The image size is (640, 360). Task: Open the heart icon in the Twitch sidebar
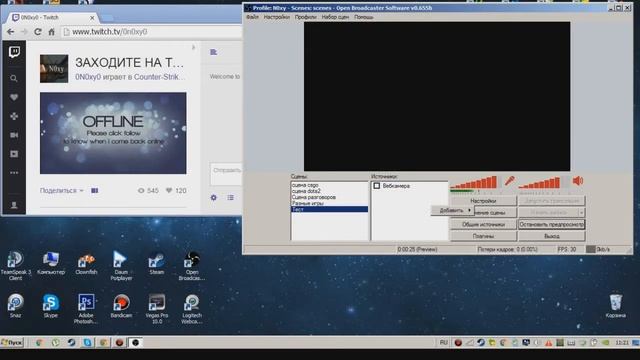point(14,97)
